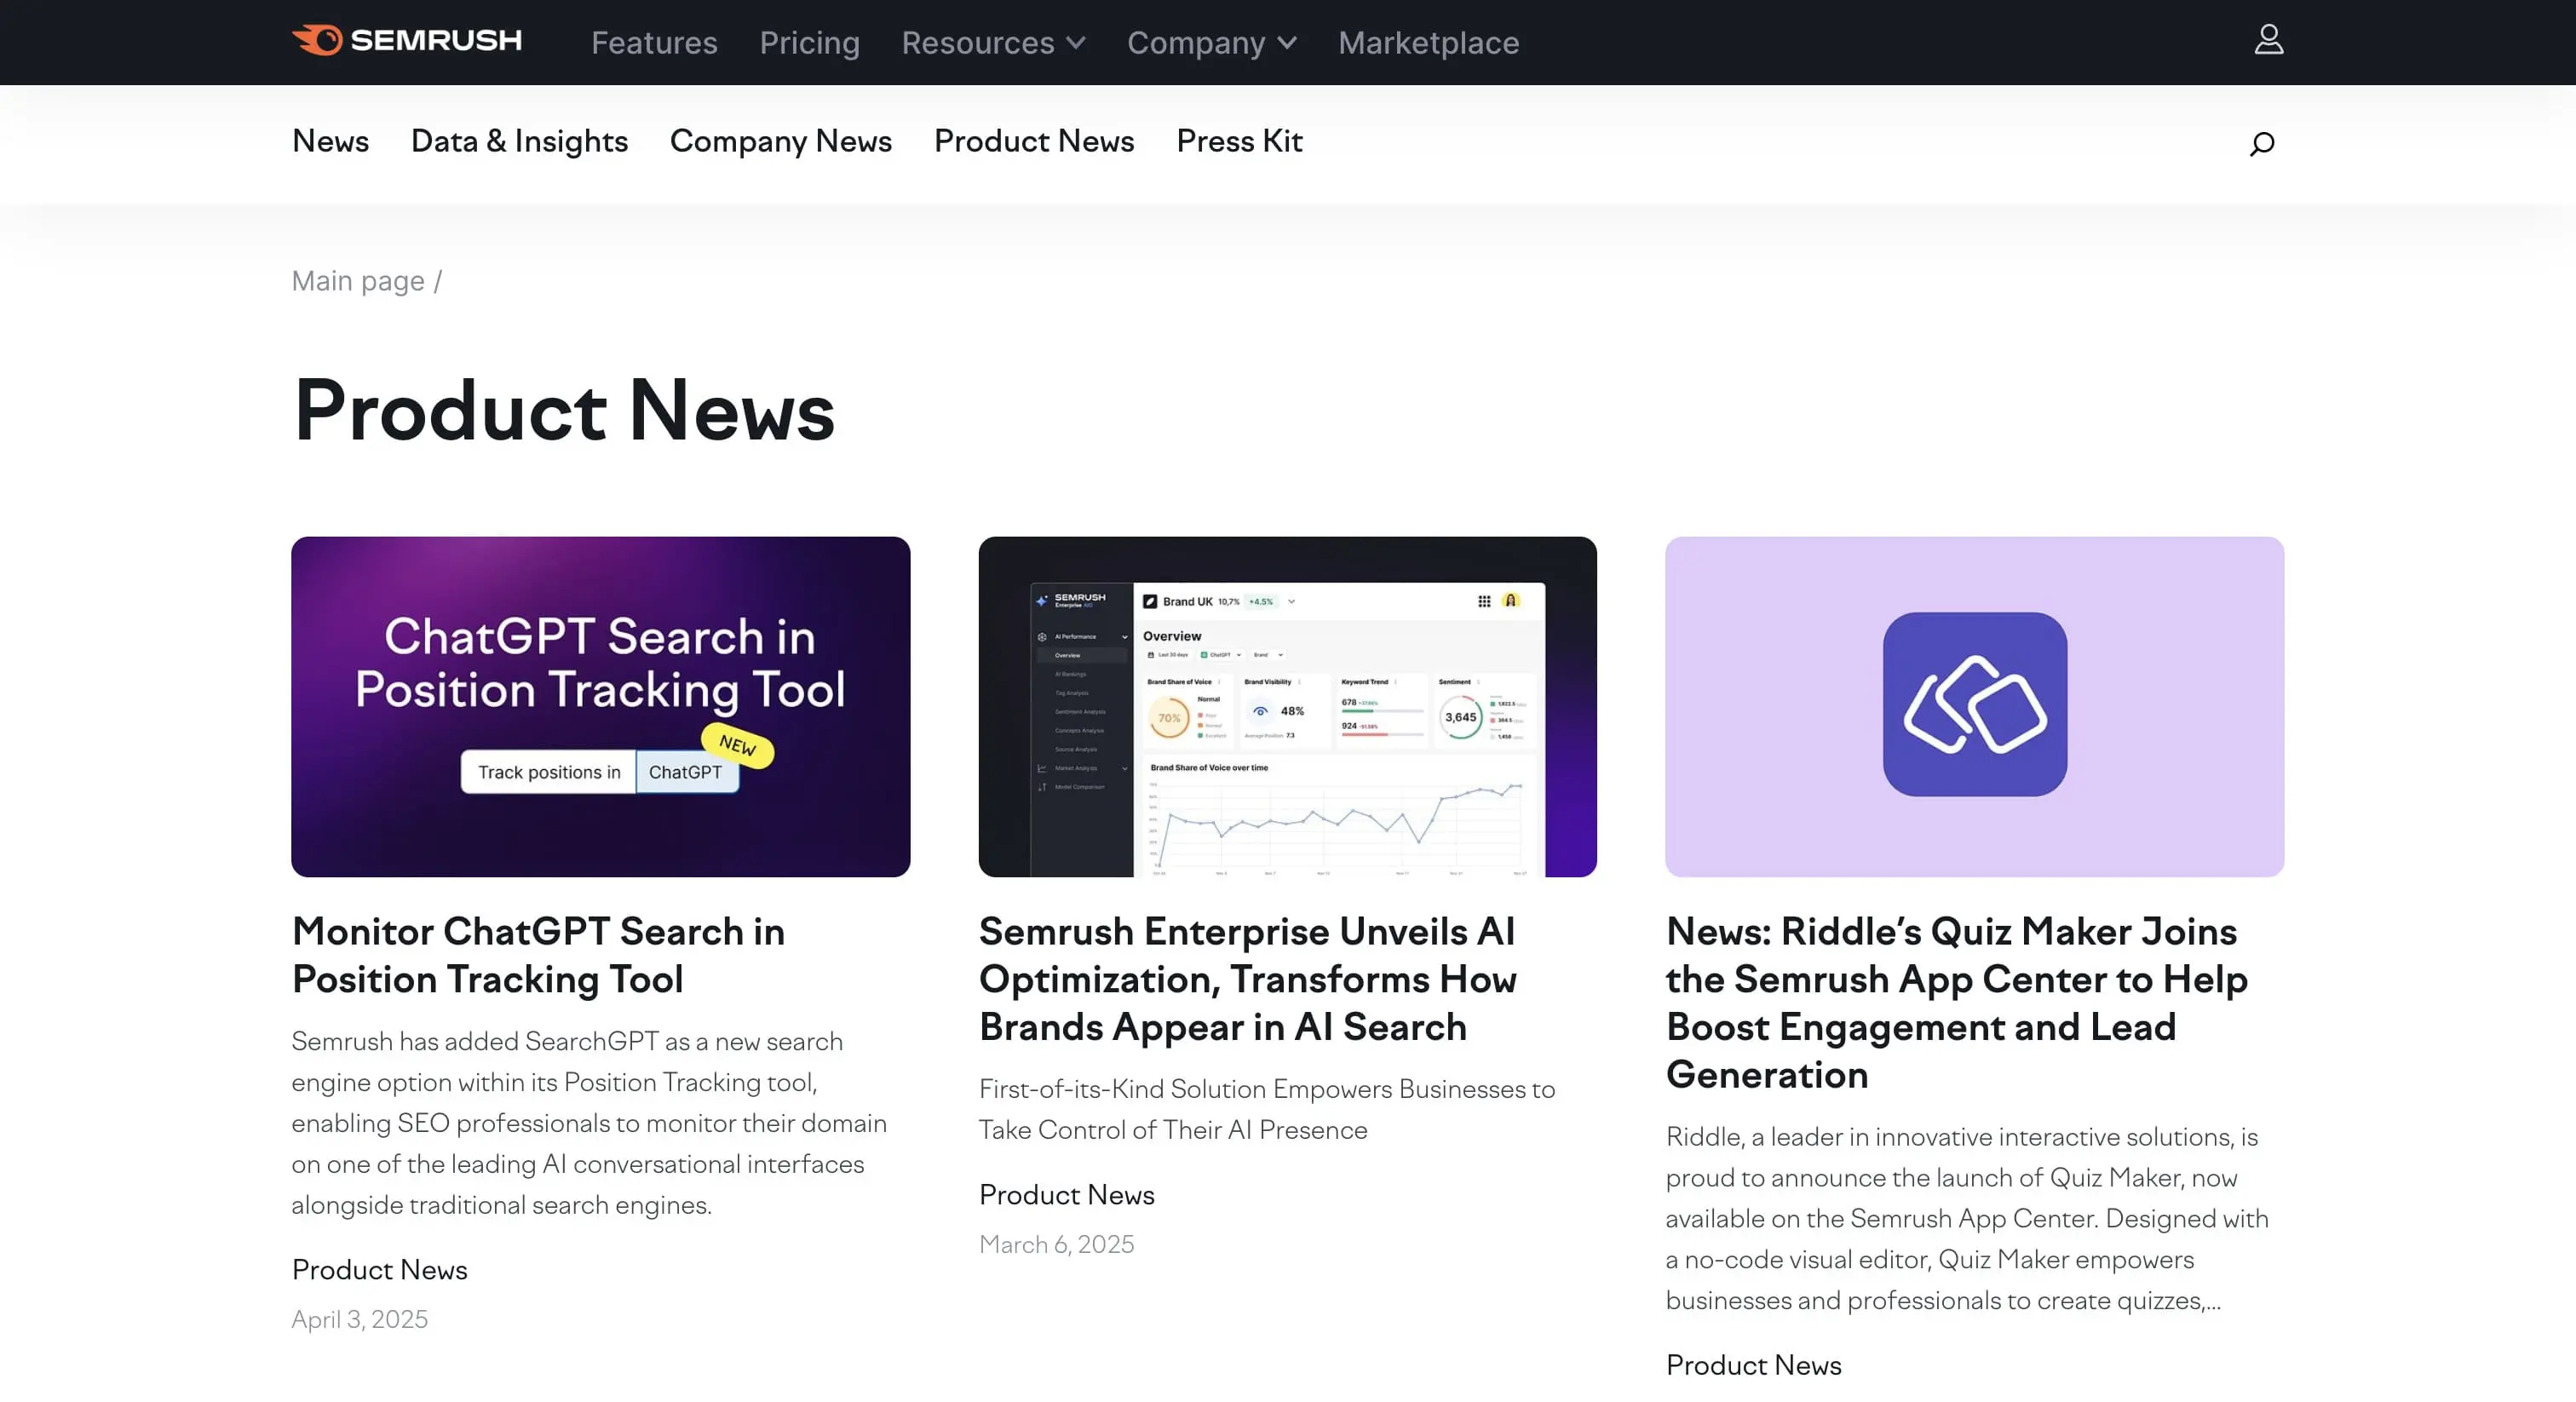Open the Company News tab
The image size is (2576, 1402).
781,141
